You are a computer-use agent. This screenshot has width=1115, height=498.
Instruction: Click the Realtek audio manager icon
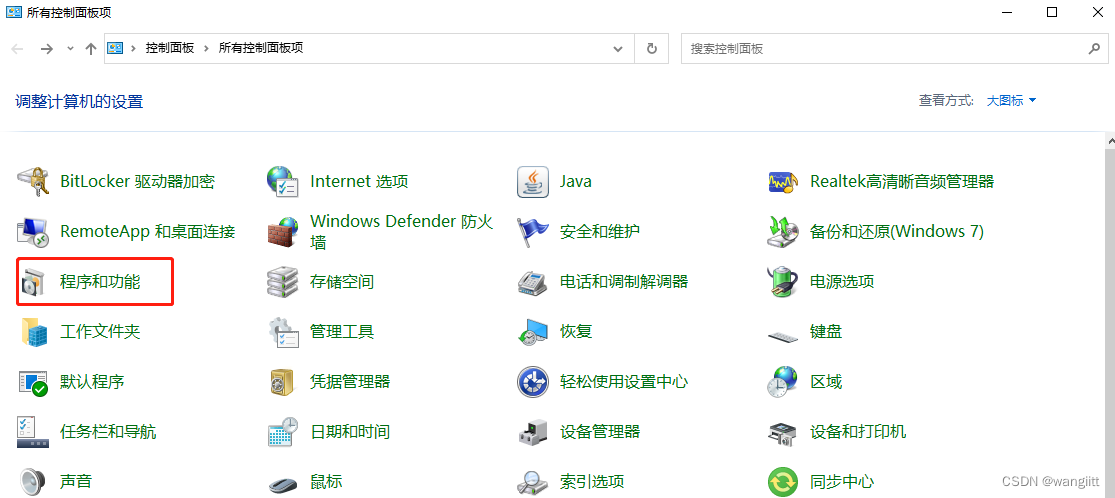783,181
